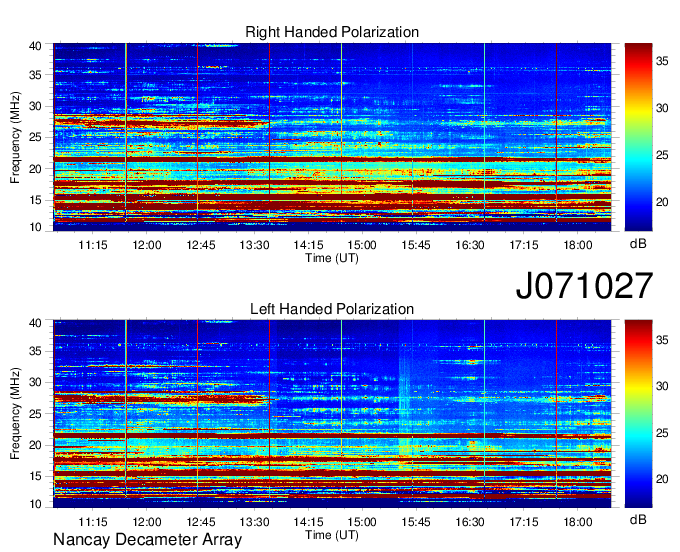Click the 15 MHz tick on bottom plot
The height and width of the screenshot is (552, 680).
(x=35, y=476)
